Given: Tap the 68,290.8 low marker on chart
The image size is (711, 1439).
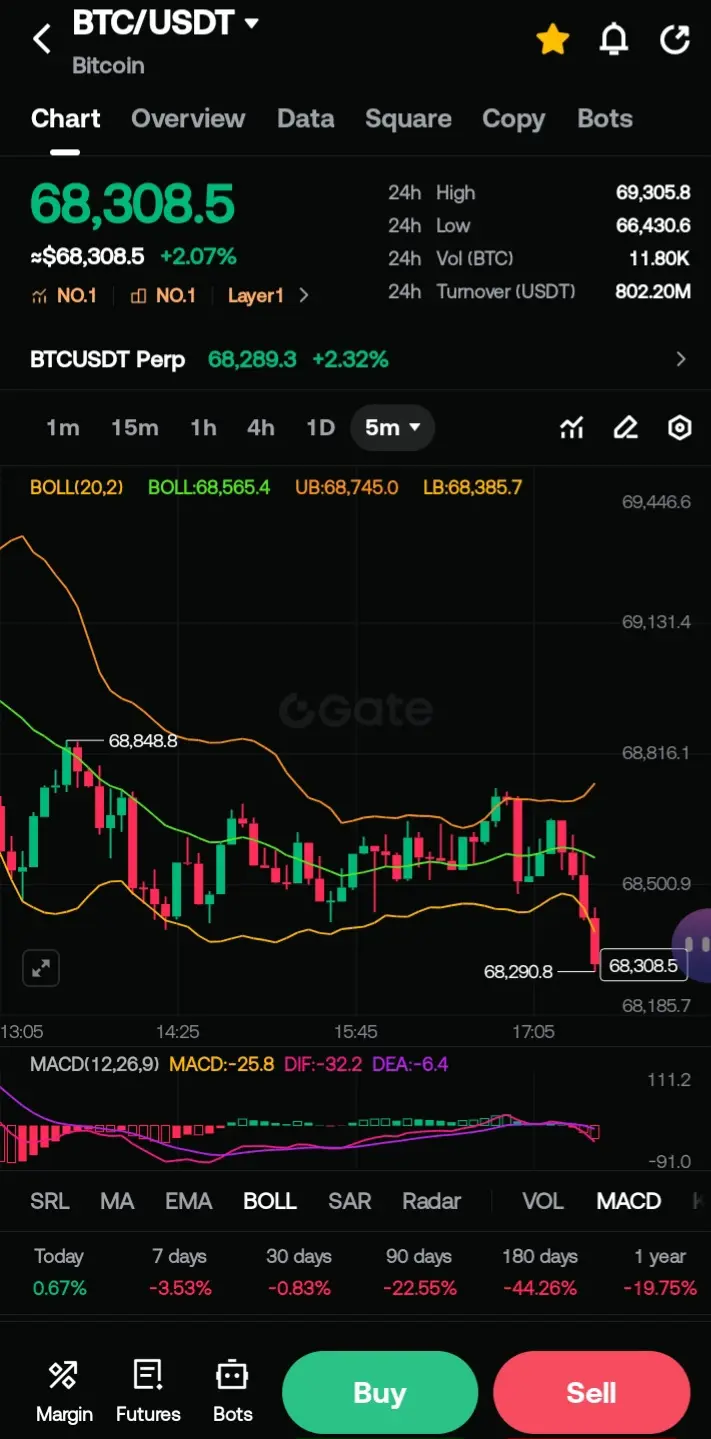Looking at the screenshot, I should coord(518,971).
